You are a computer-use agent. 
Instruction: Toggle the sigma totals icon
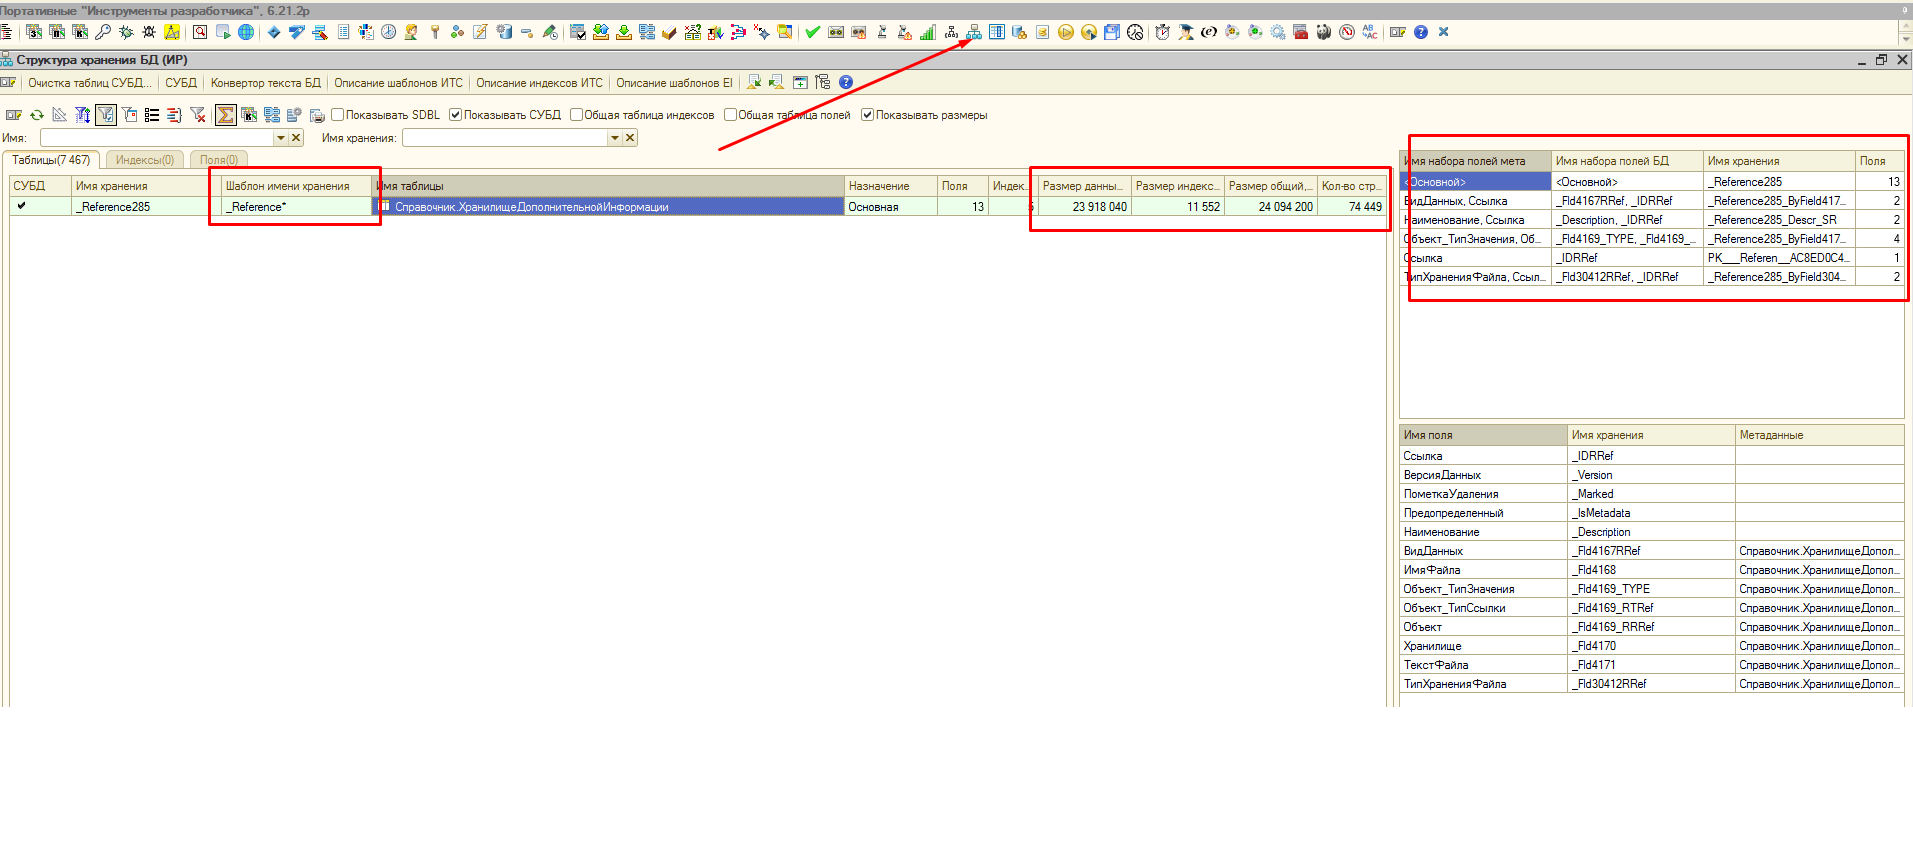226,115
